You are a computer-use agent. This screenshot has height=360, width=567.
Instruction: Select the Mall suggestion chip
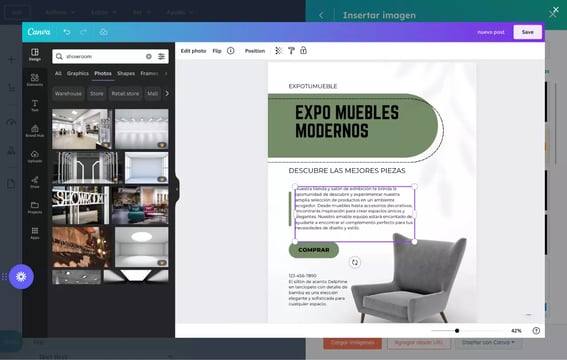(153, 94)
